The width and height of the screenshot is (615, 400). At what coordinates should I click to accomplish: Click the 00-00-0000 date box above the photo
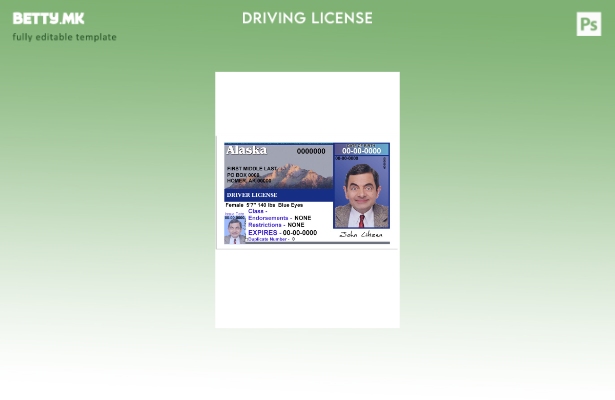(361, 151)
